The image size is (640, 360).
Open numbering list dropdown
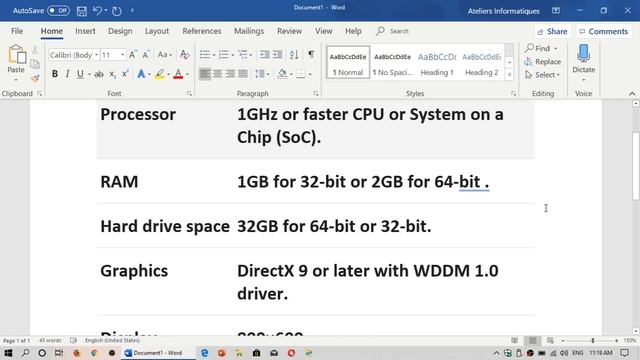(233, 55)
